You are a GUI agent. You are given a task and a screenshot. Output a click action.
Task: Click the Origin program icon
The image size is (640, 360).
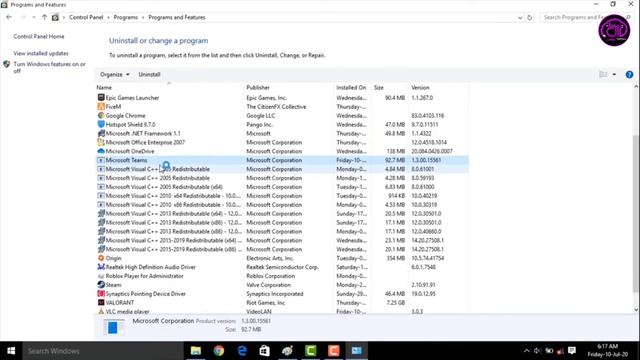pos(101,258)
